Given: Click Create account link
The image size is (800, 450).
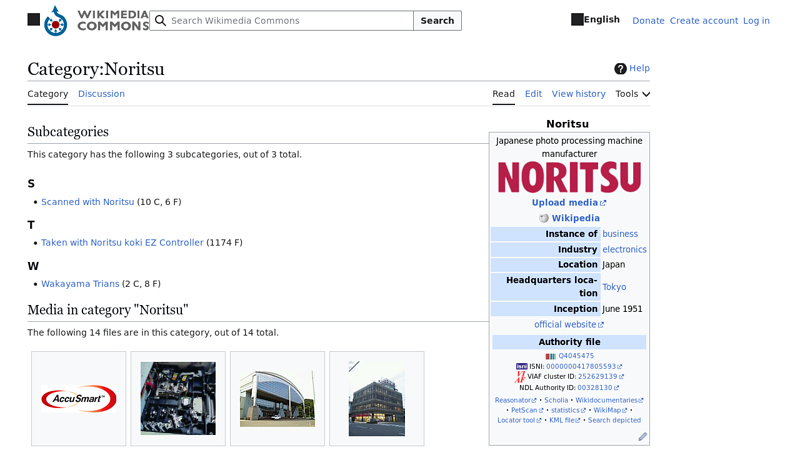Looking at the screenshot, I should 704,21.
